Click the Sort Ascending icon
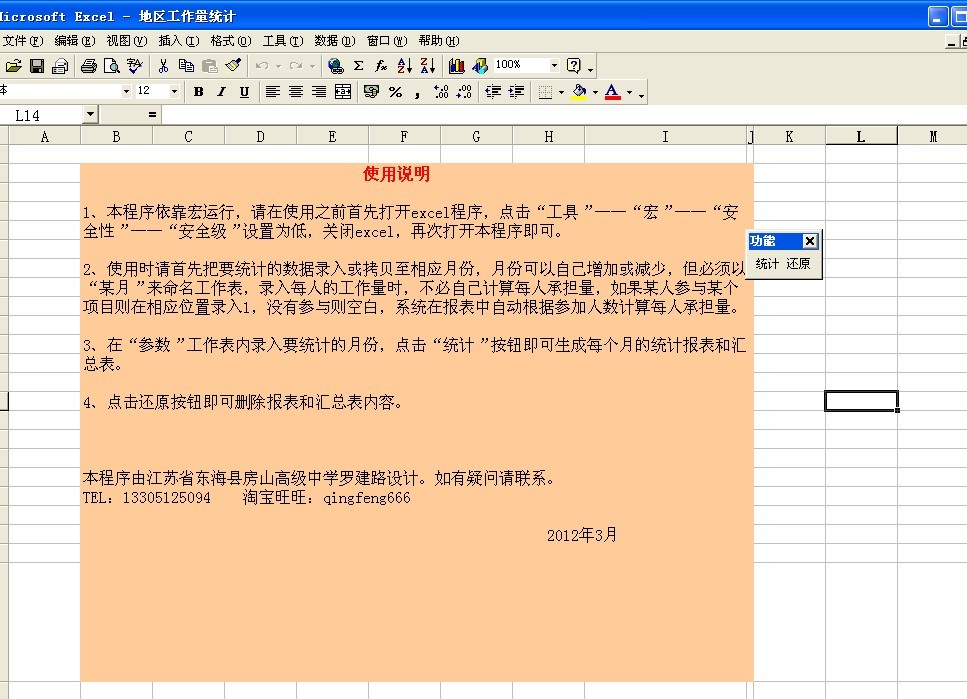Screen dimensions: 967x699 coord(404,65)
